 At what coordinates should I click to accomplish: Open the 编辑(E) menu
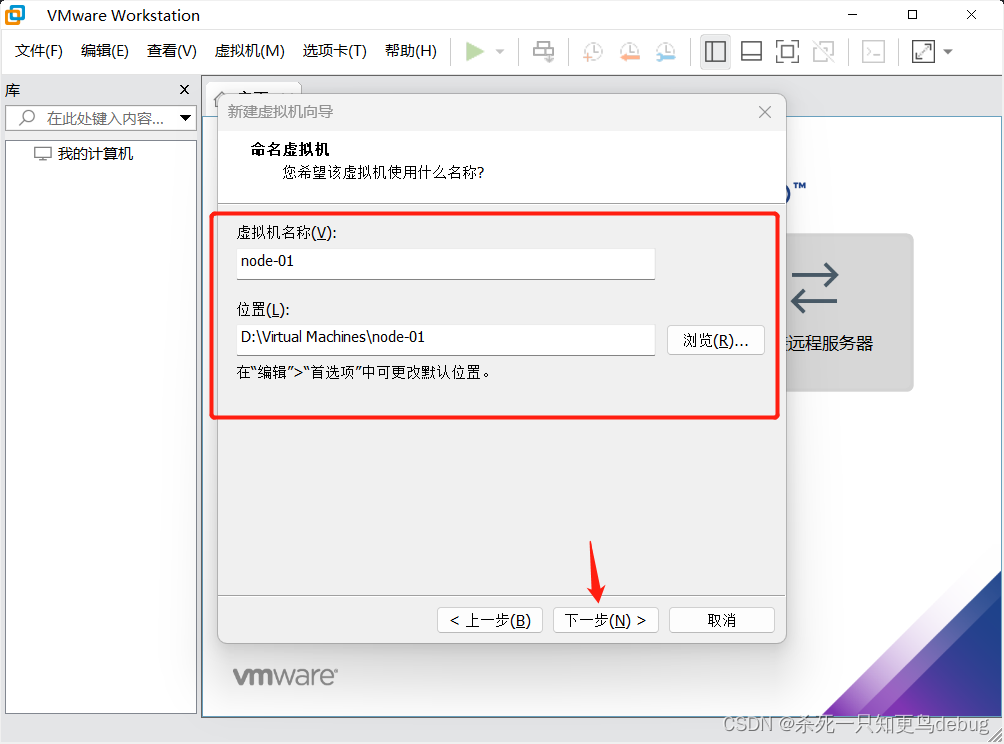pyautogui.click(x=104, y=51)
